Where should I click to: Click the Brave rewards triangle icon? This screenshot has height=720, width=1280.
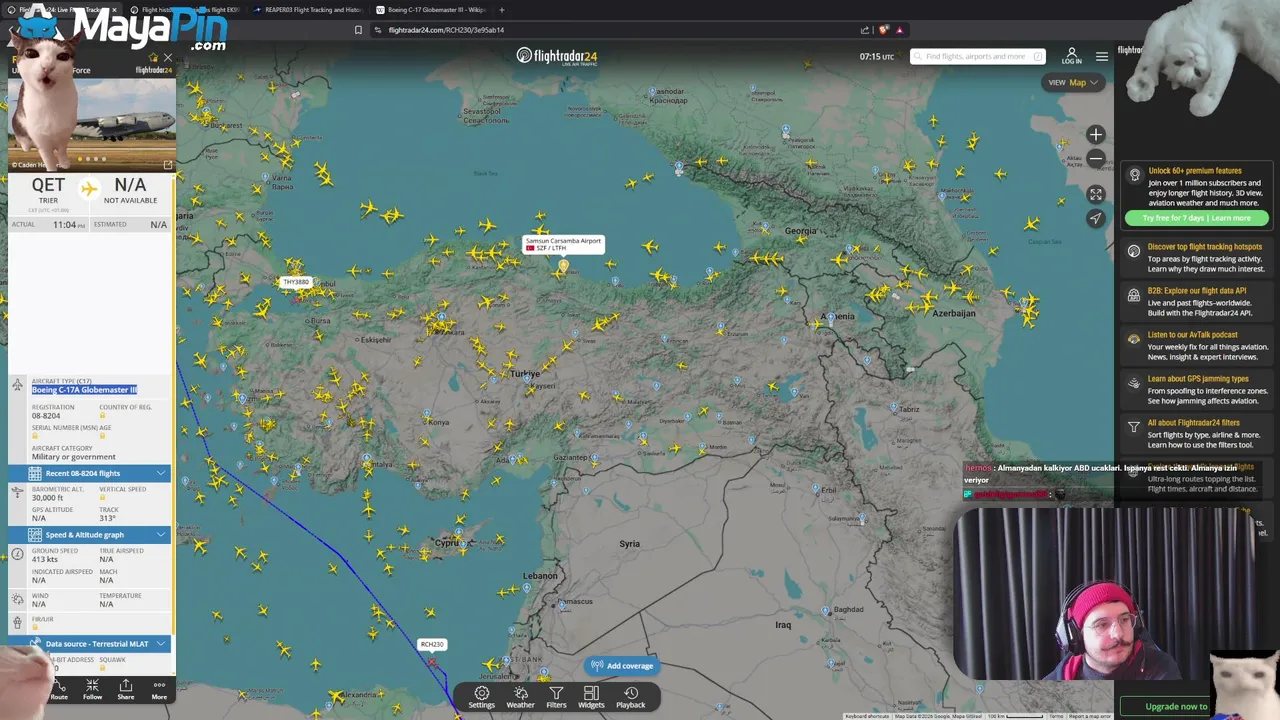(x=900, y=30)
